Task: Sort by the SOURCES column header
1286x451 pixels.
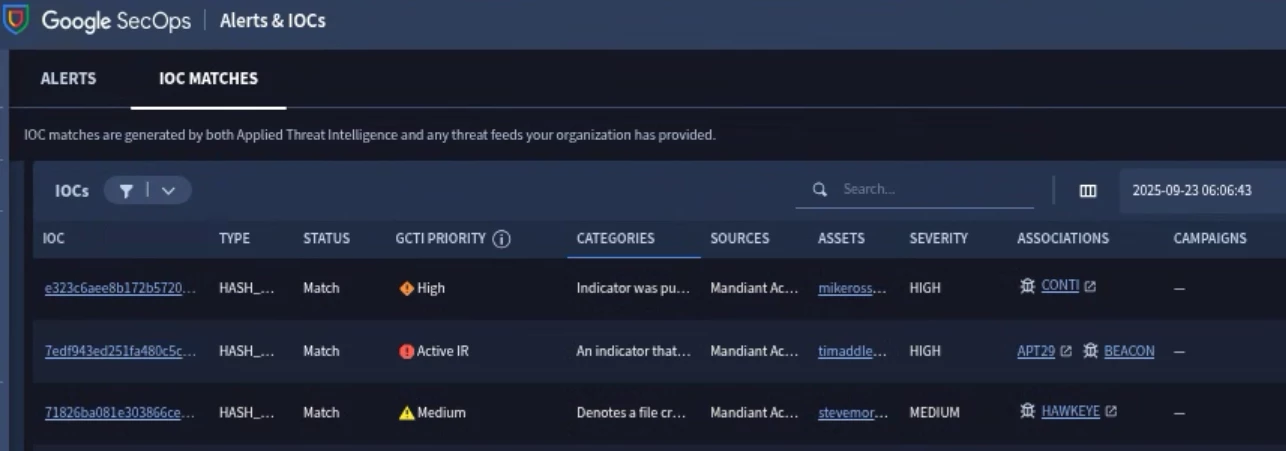Action: point(739,238)
